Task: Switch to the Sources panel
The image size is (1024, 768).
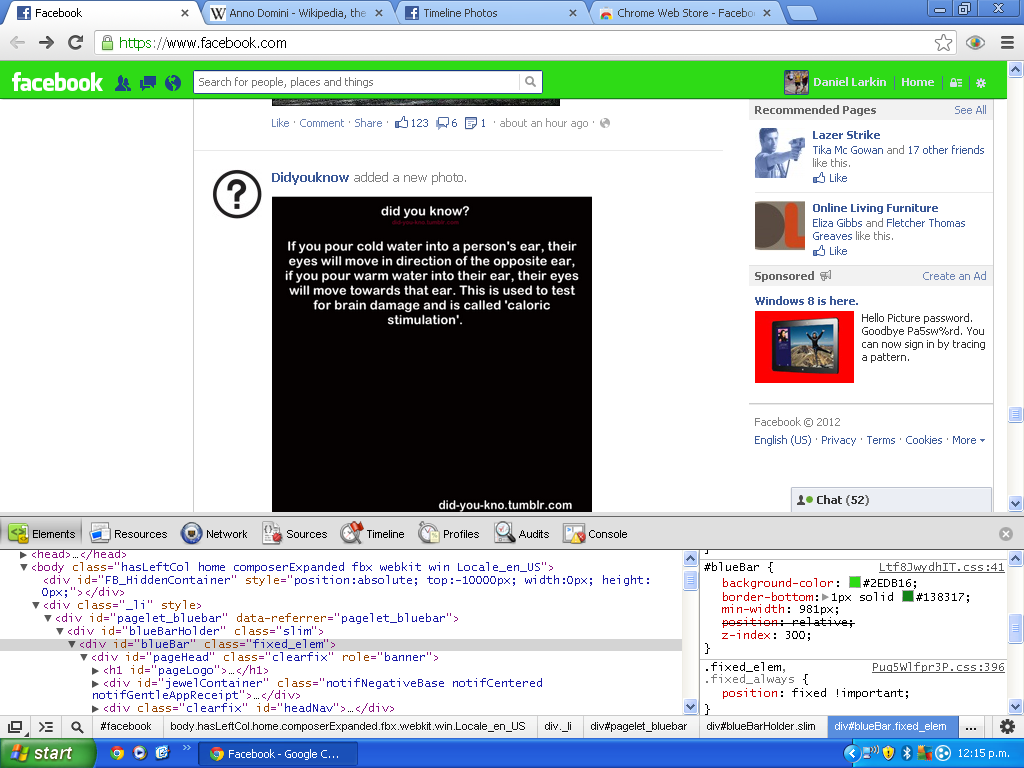Action: [295, 534]
